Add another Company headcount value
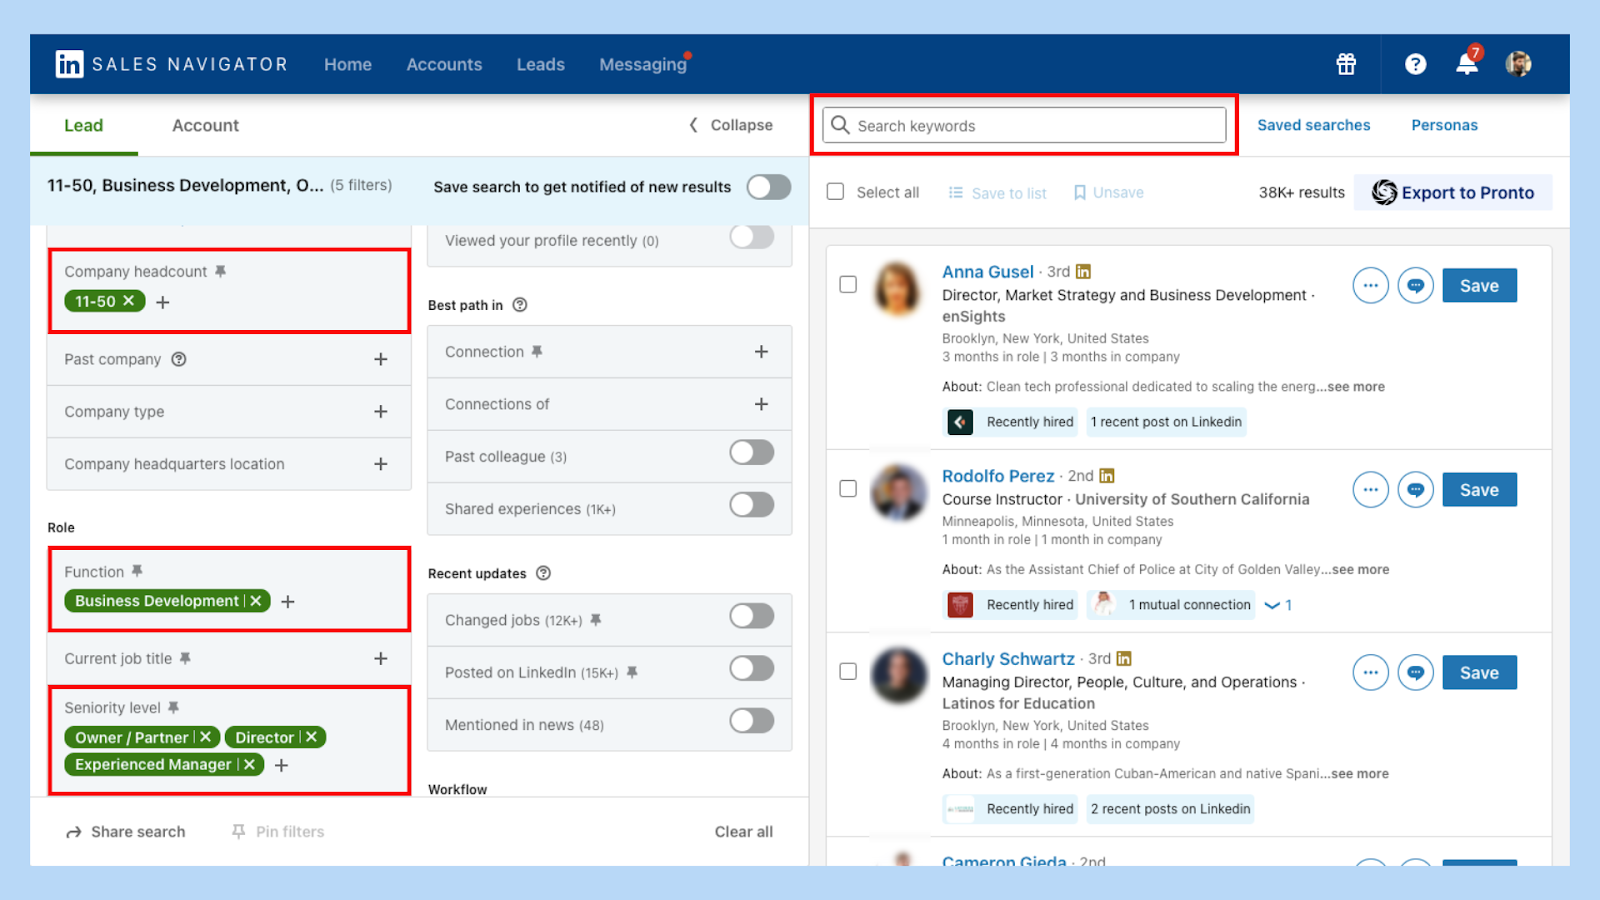Screen dimensions: 1600x900 (163, 302)
